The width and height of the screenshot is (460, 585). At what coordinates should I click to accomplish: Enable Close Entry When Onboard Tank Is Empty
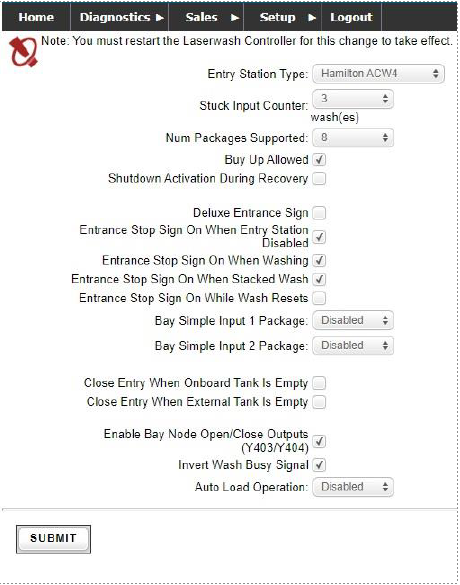319,383
